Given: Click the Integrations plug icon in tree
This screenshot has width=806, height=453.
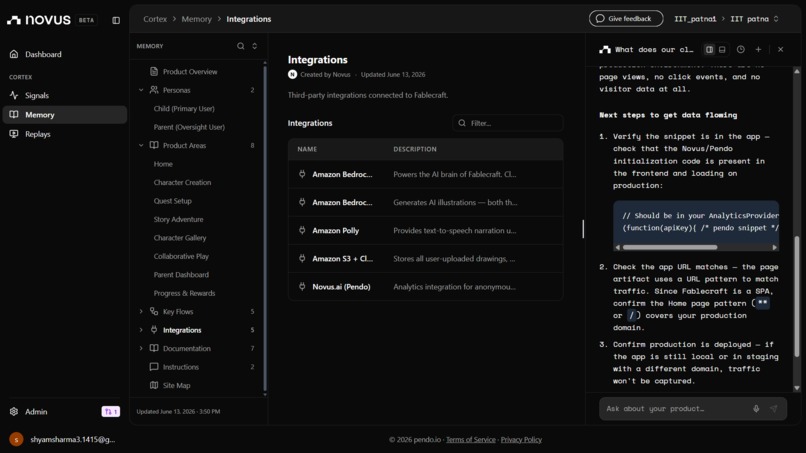Looking at the screenshot, I should tap(154, 330).
